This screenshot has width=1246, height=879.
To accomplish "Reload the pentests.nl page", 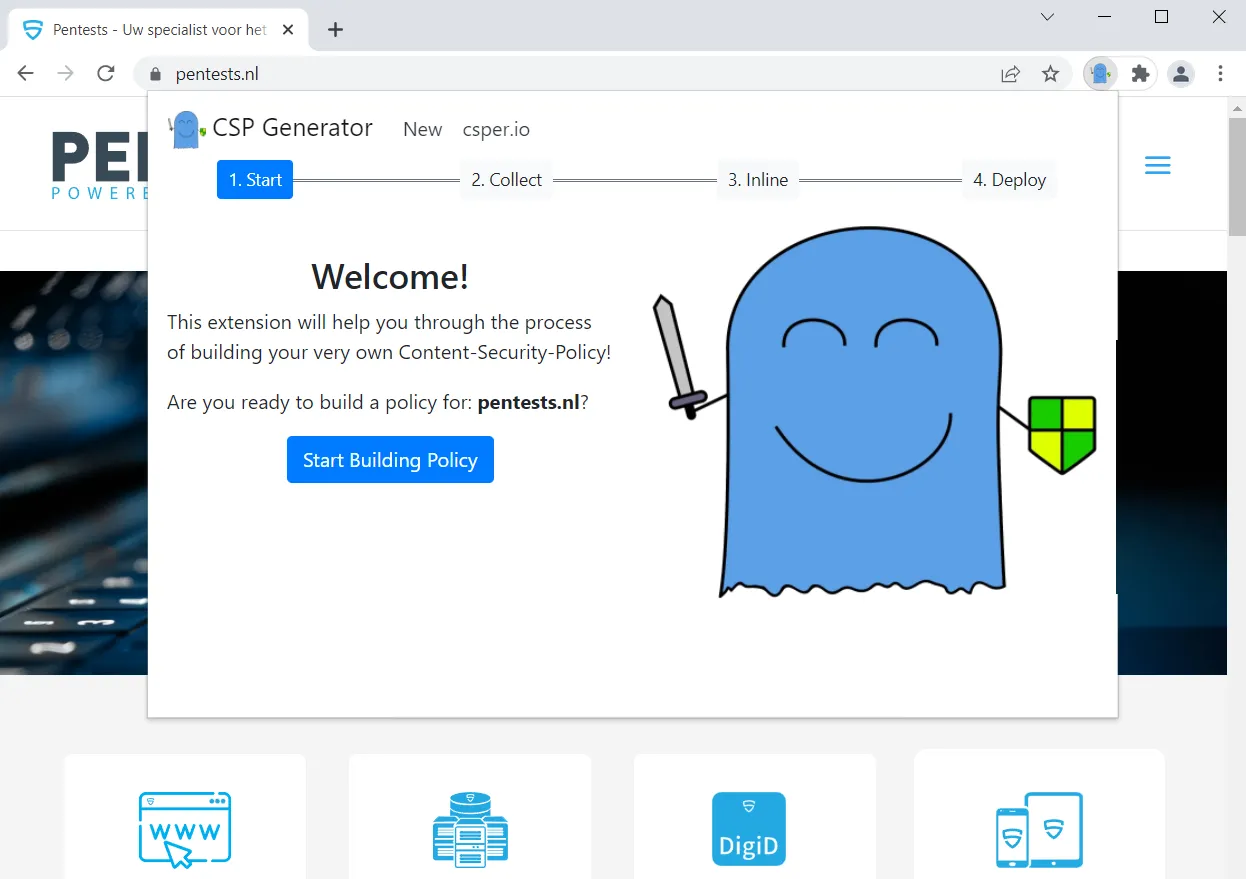I will pyautogui.click(x=106, y=74).
